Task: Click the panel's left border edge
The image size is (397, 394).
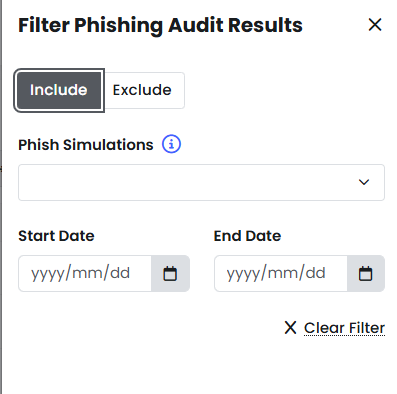Action: 1,197
